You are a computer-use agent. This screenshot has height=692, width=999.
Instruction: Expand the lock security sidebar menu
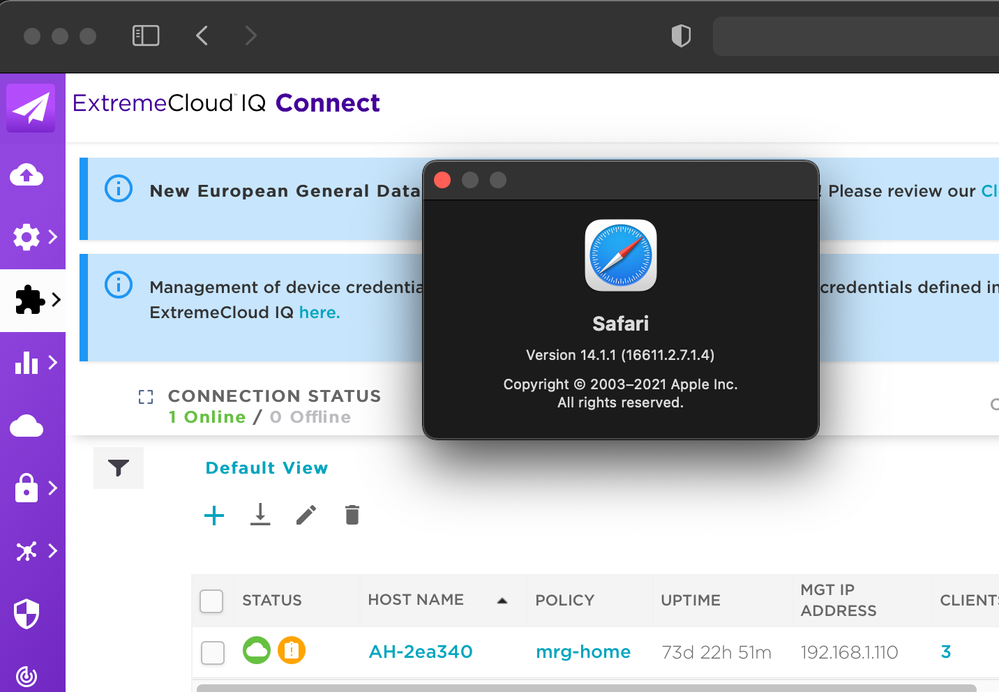[x=32, y=488]
